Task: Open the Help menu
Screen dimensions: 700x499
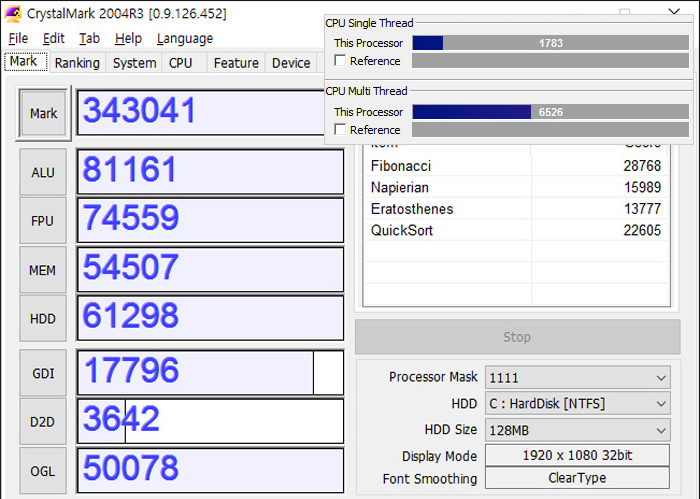Action: pos(128,38)
